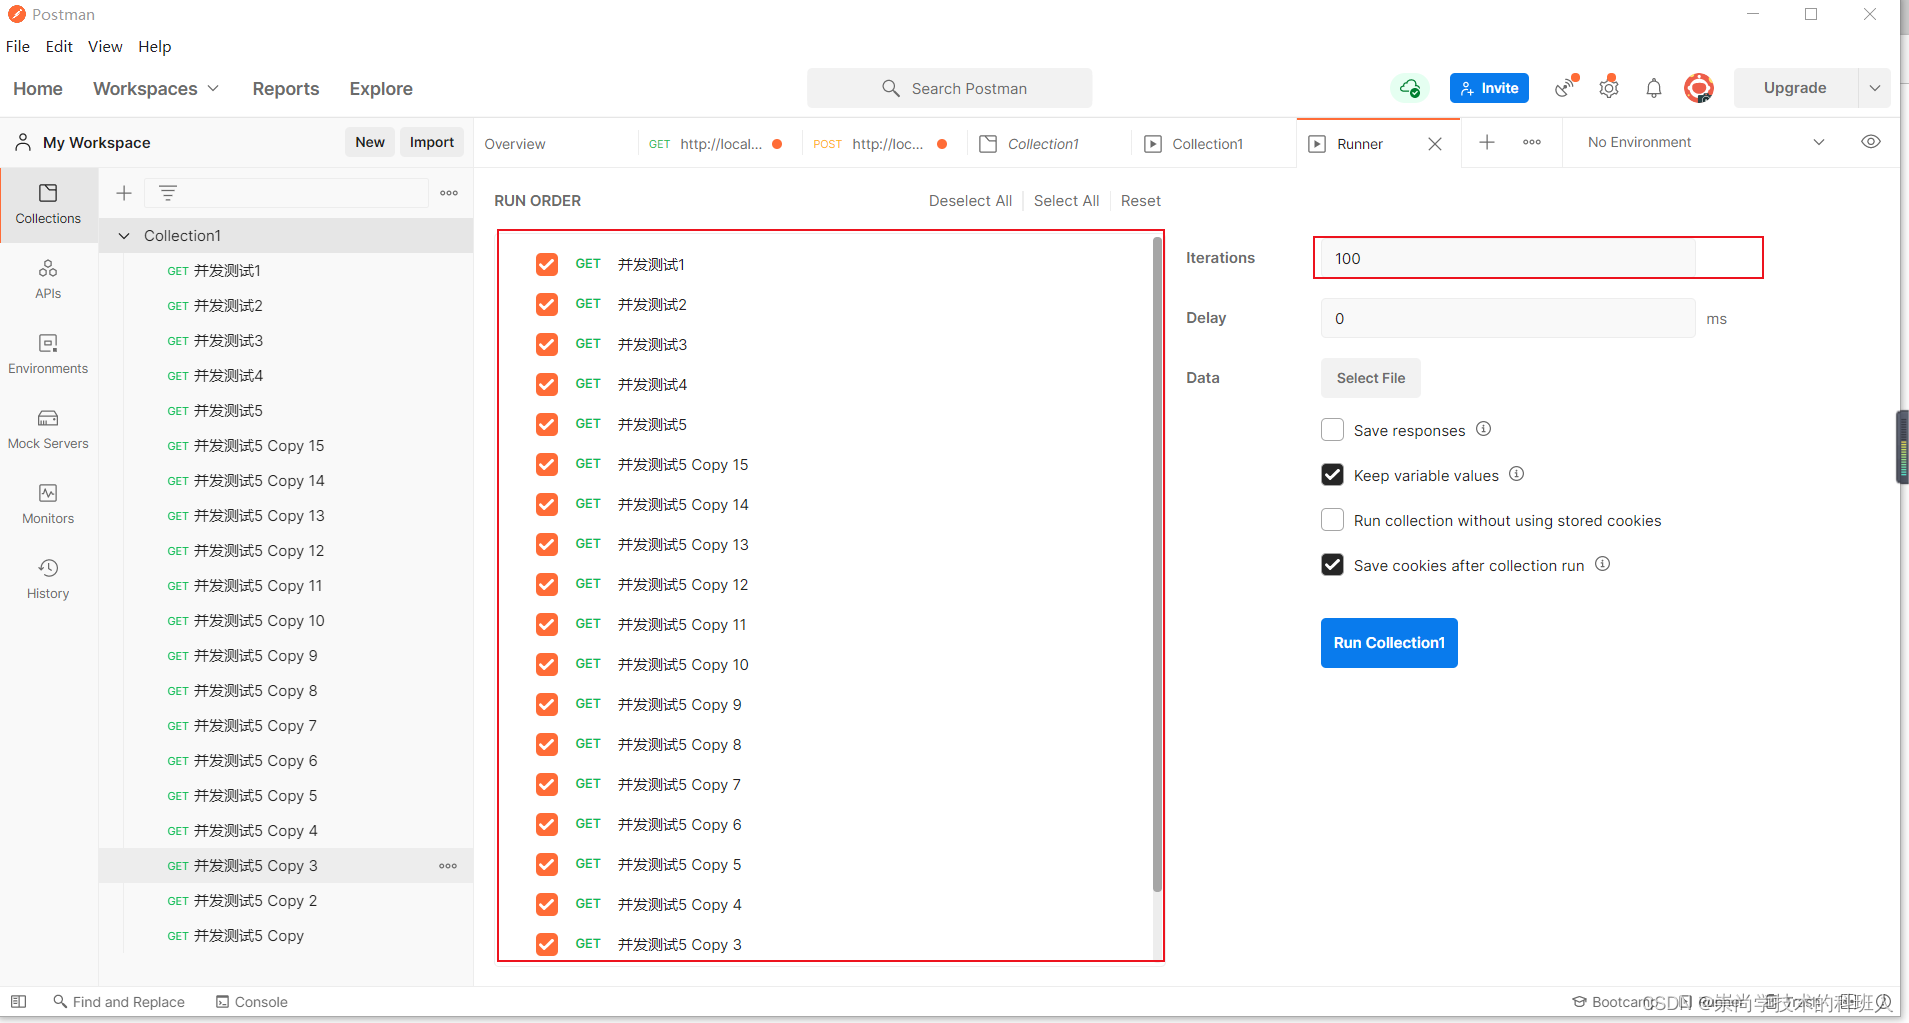
Task: Open the Help menu
Action: pyautogui.click(x=155, y=46)
